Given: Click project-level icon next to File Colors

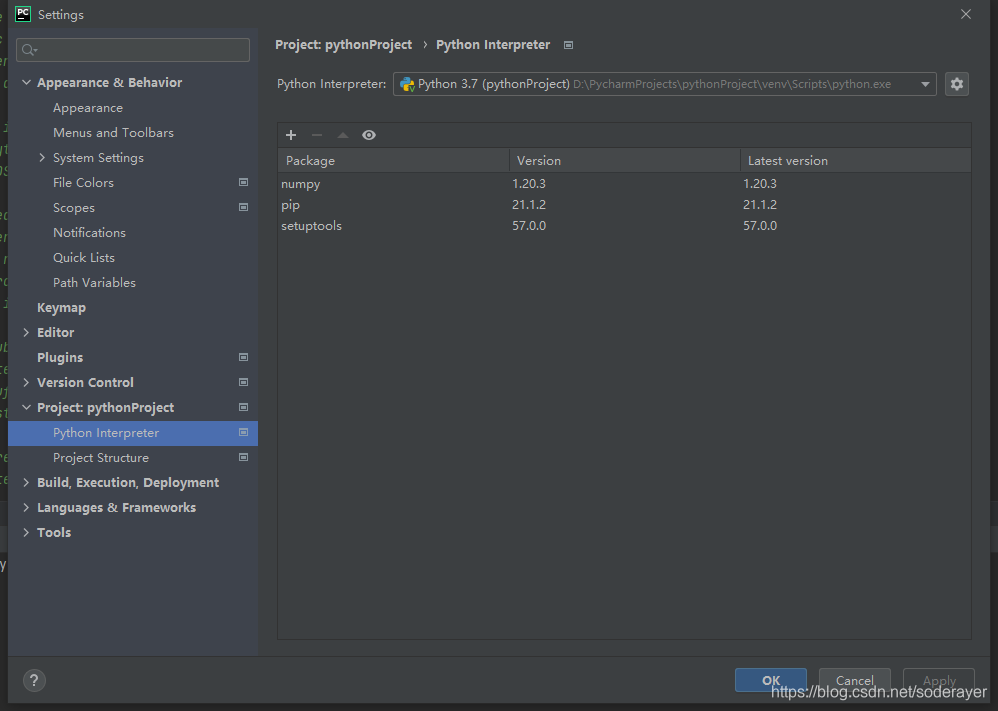Looking at the screenshot, I should pos(243,183).
